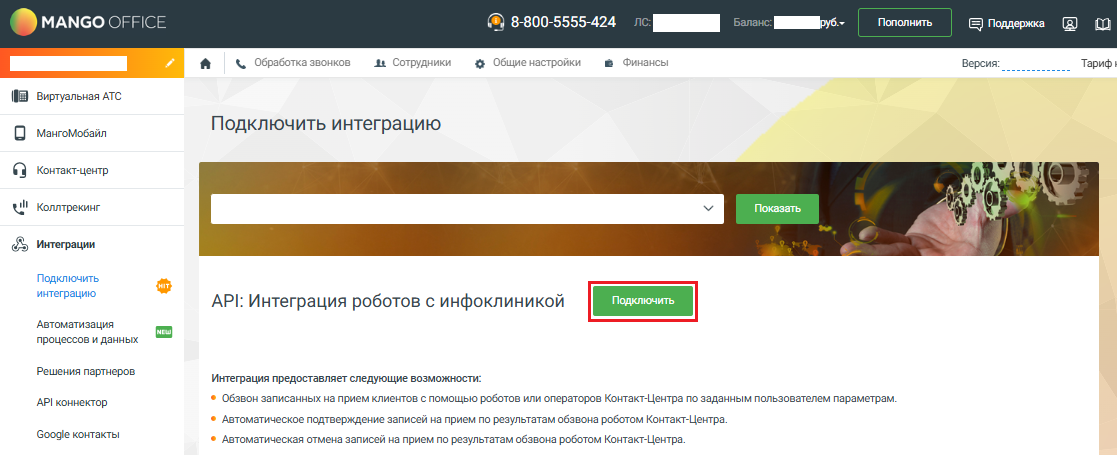Click the Mango Office logo

click(x=88, y=23)
